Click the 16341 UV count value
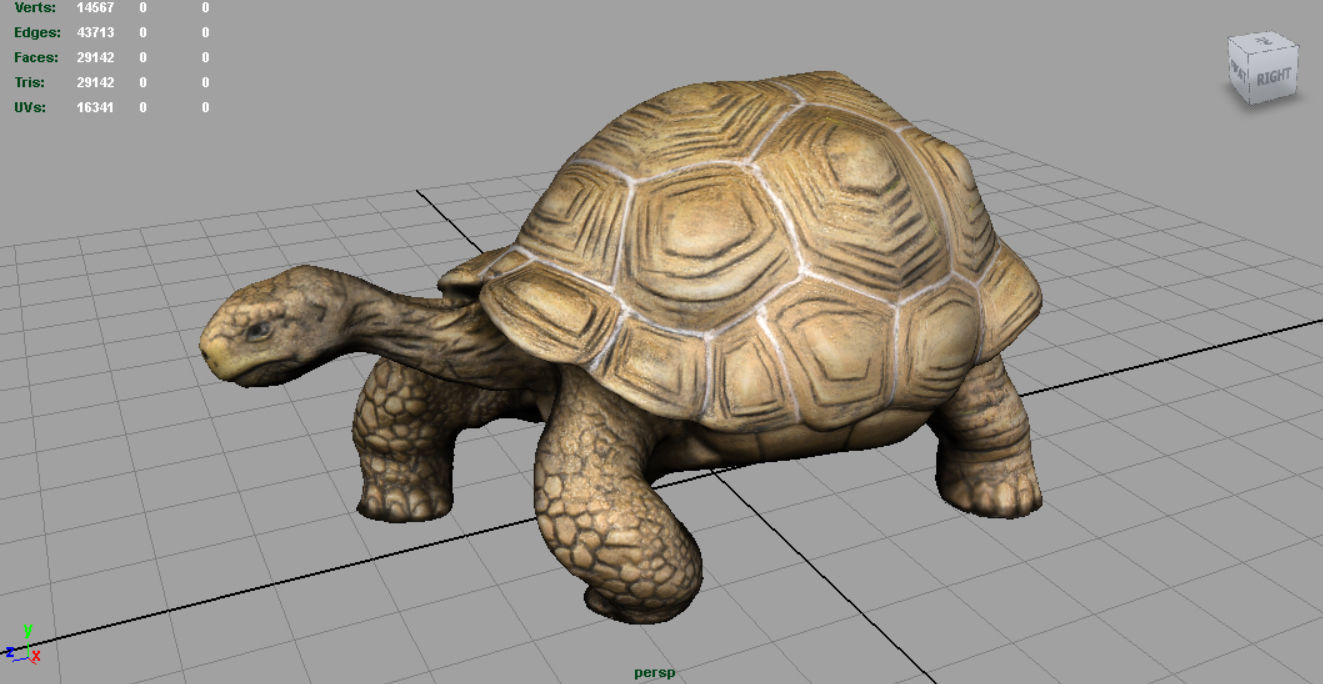Image resolution: width=1323 pixels, height=684 pixels. pos(94,107)
